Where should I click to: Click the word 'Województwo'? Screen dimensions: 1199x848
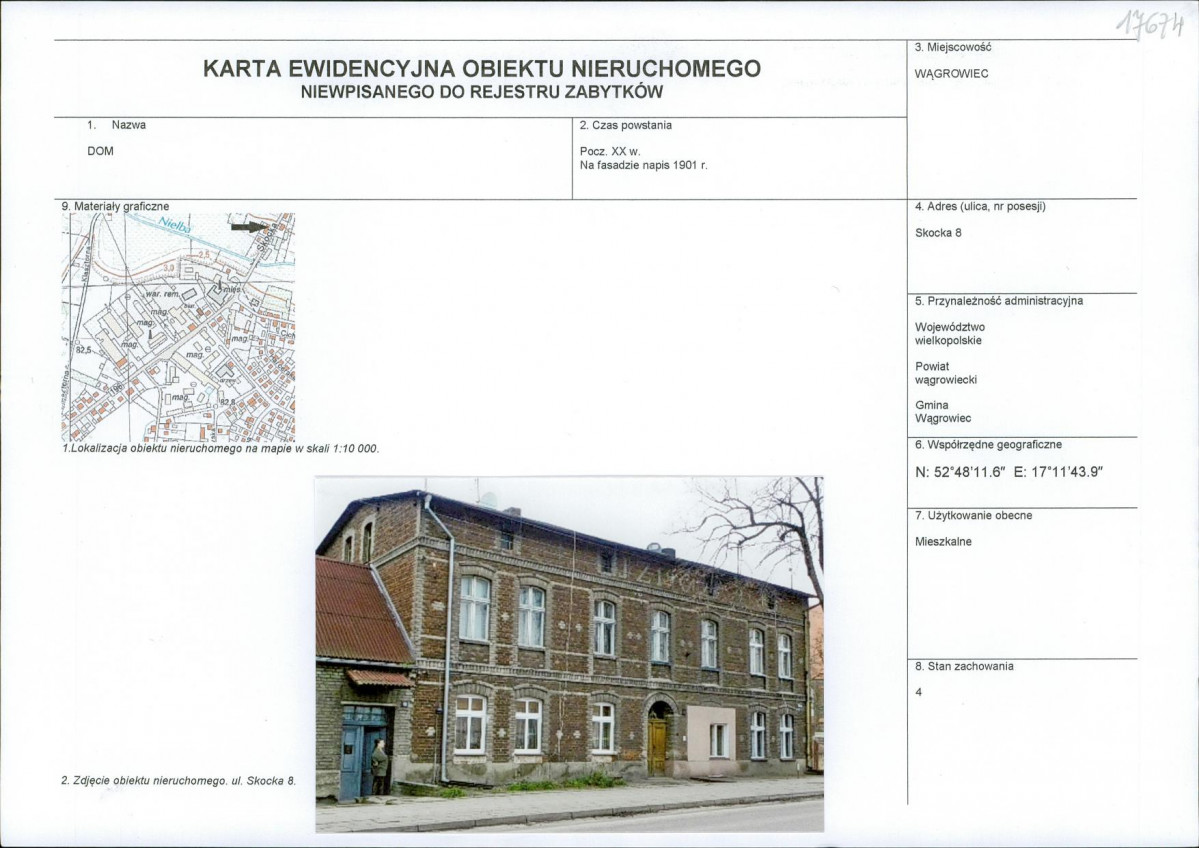click(950, 327)
